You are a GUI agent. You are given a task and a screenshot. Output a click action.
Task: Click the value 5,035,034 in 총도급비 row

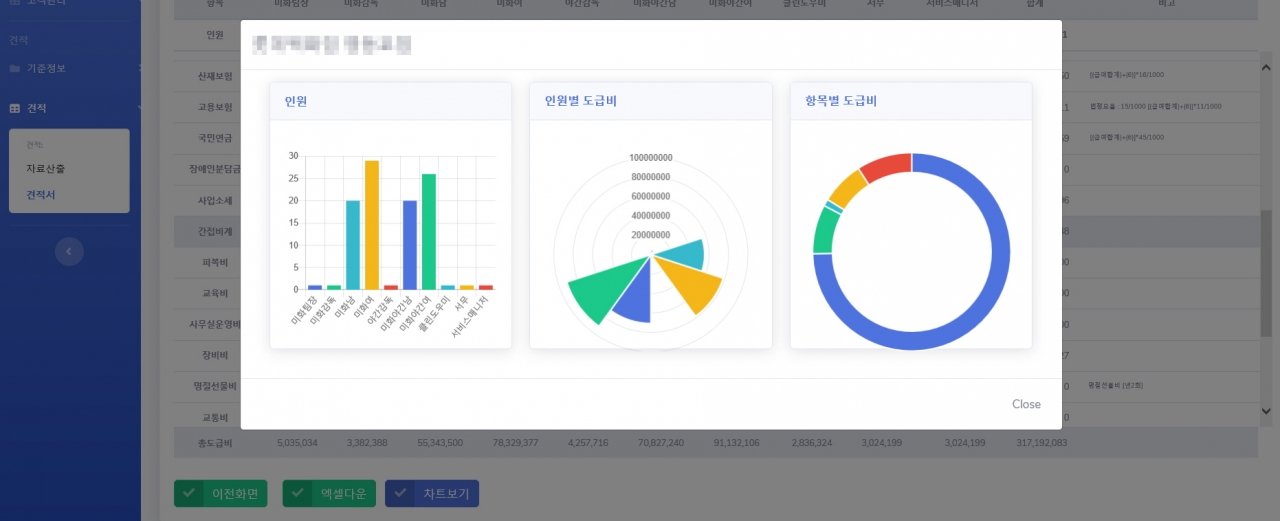[296, 442]
